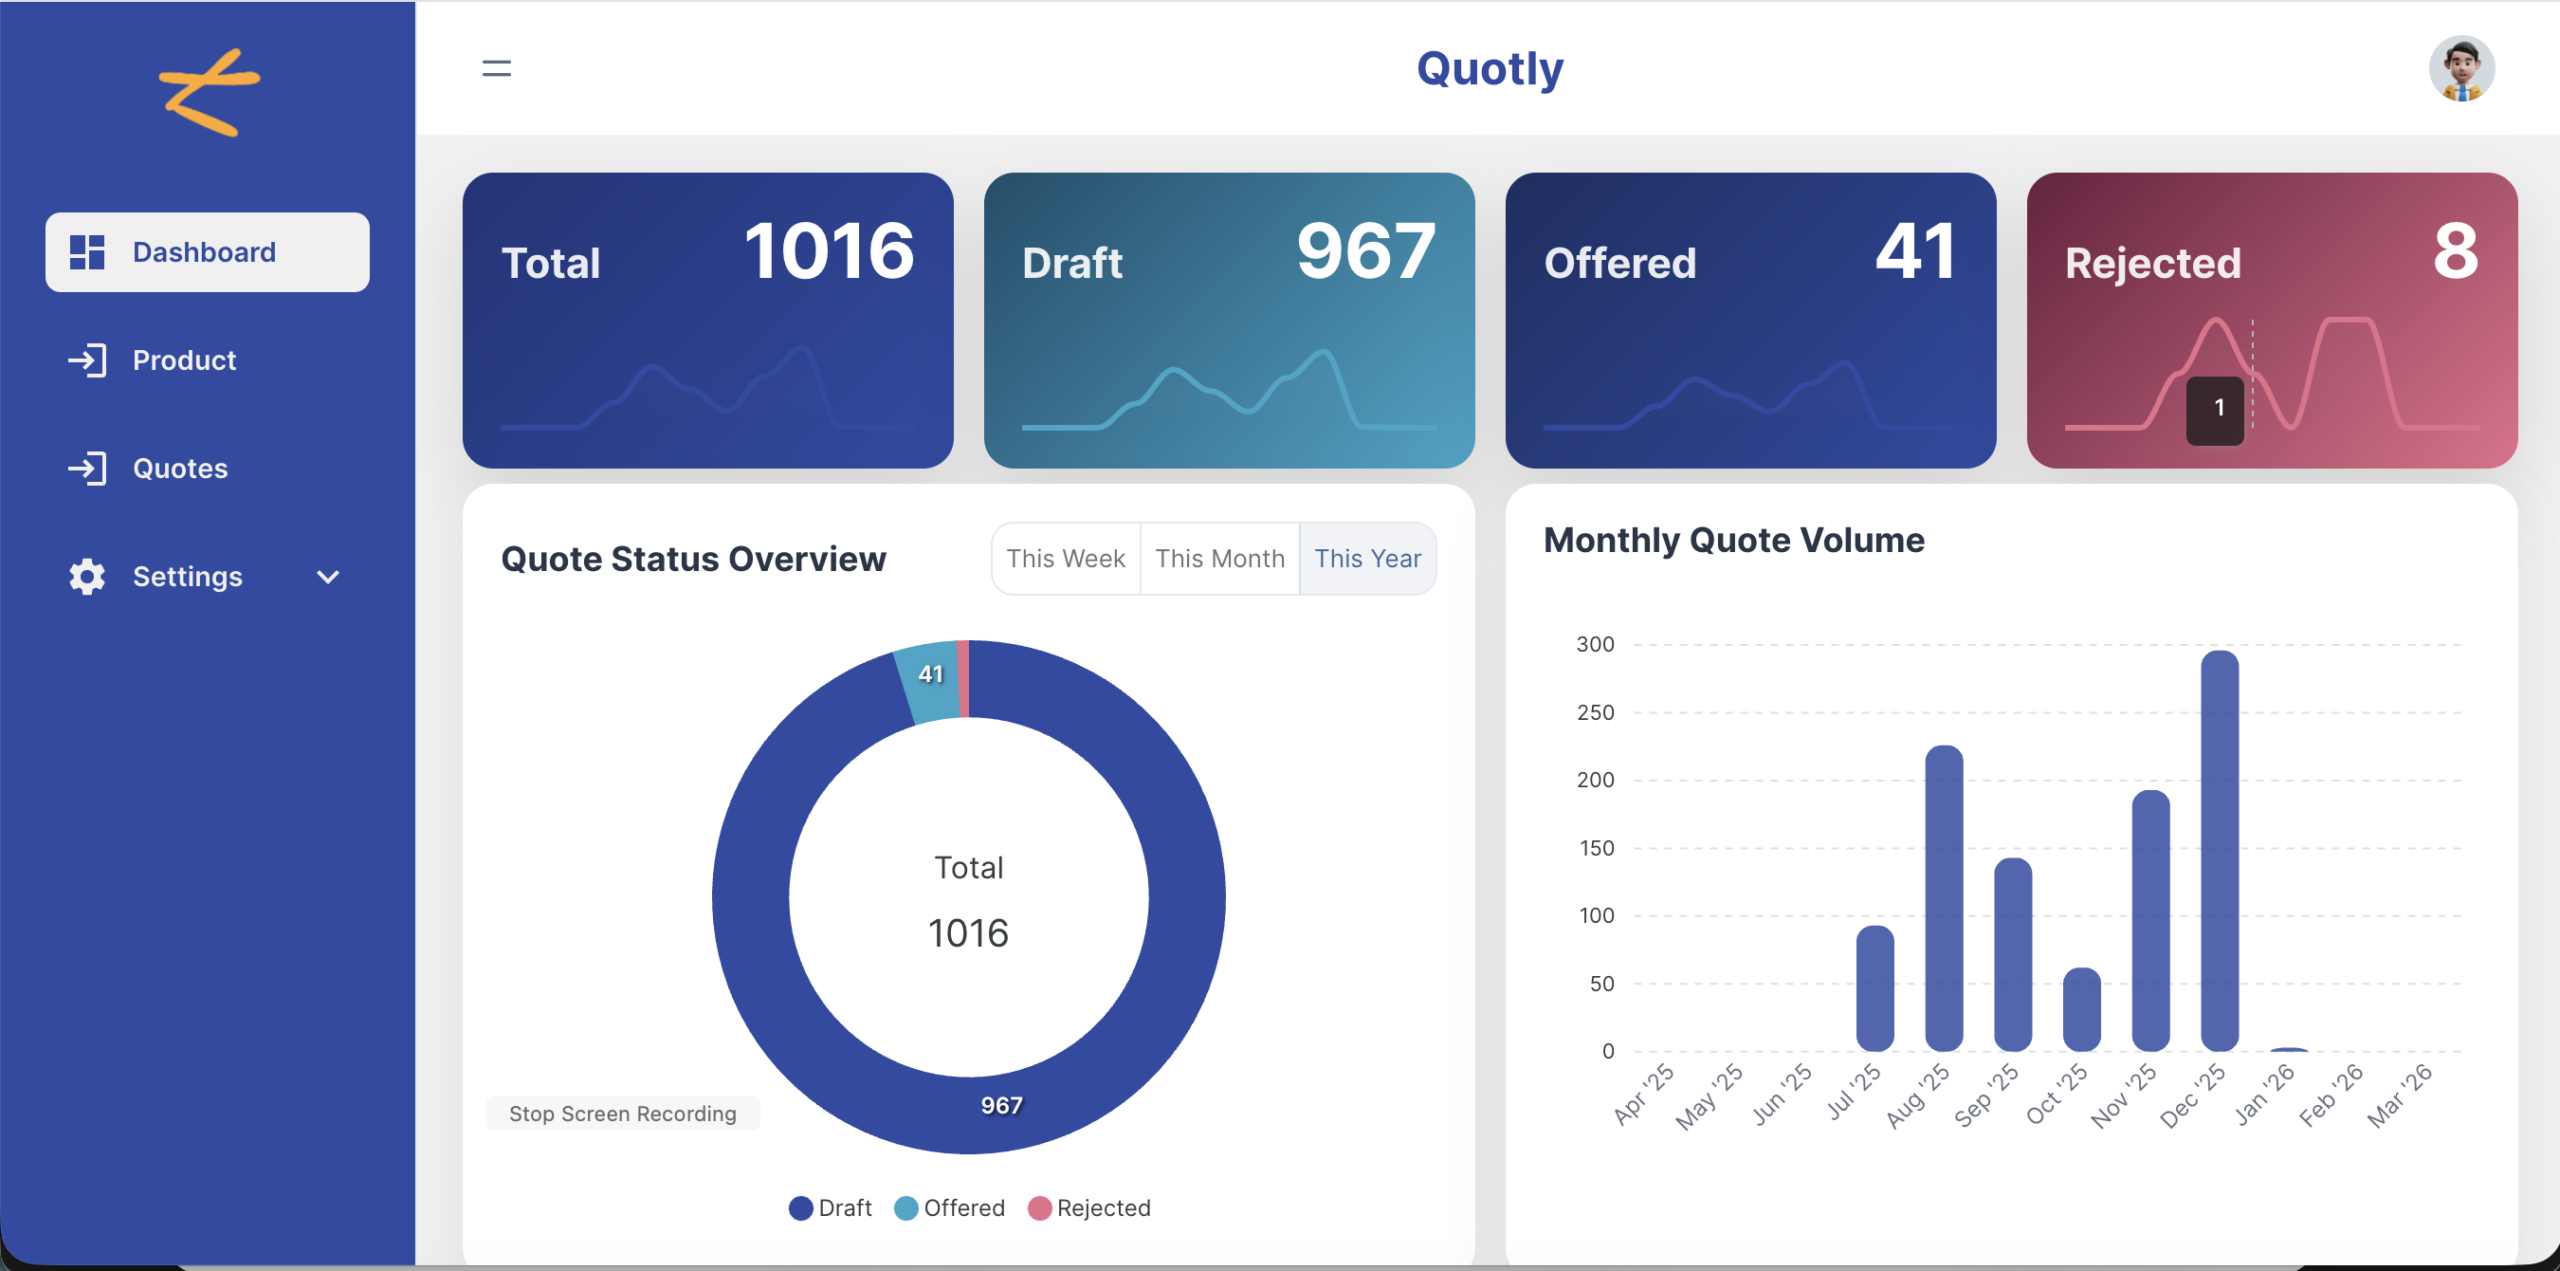The image size is (2560, 1271).
Task: Expand the Settings submenu chevron
Action: [327, 577]
